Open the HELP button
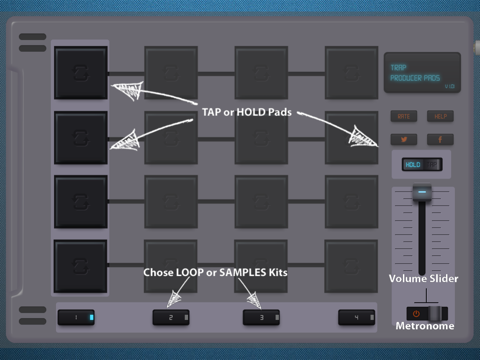 click(x=440, y=116)
